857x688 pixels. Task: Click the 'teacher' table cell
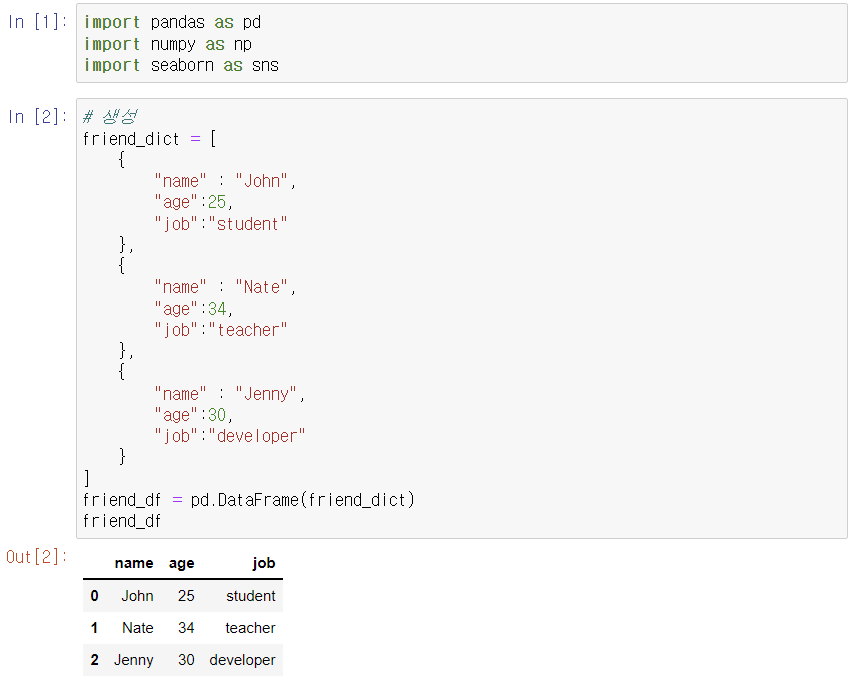pos(250,628)
